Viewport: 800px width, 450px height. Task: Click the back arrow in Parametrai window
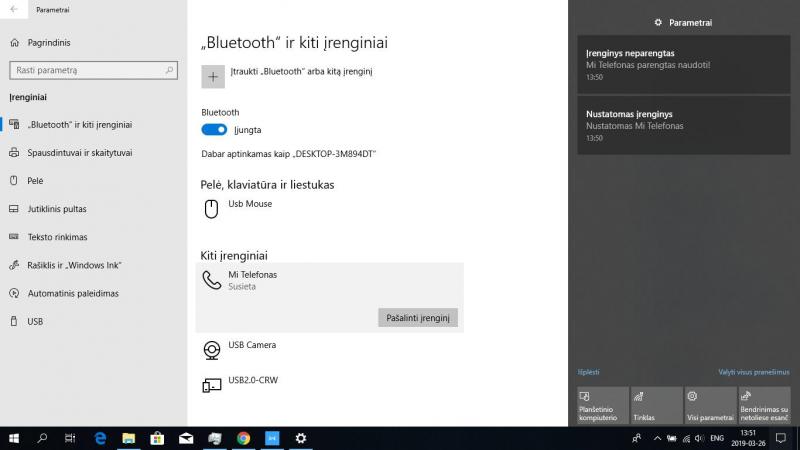pyautogui.click(x=14, y=9)
